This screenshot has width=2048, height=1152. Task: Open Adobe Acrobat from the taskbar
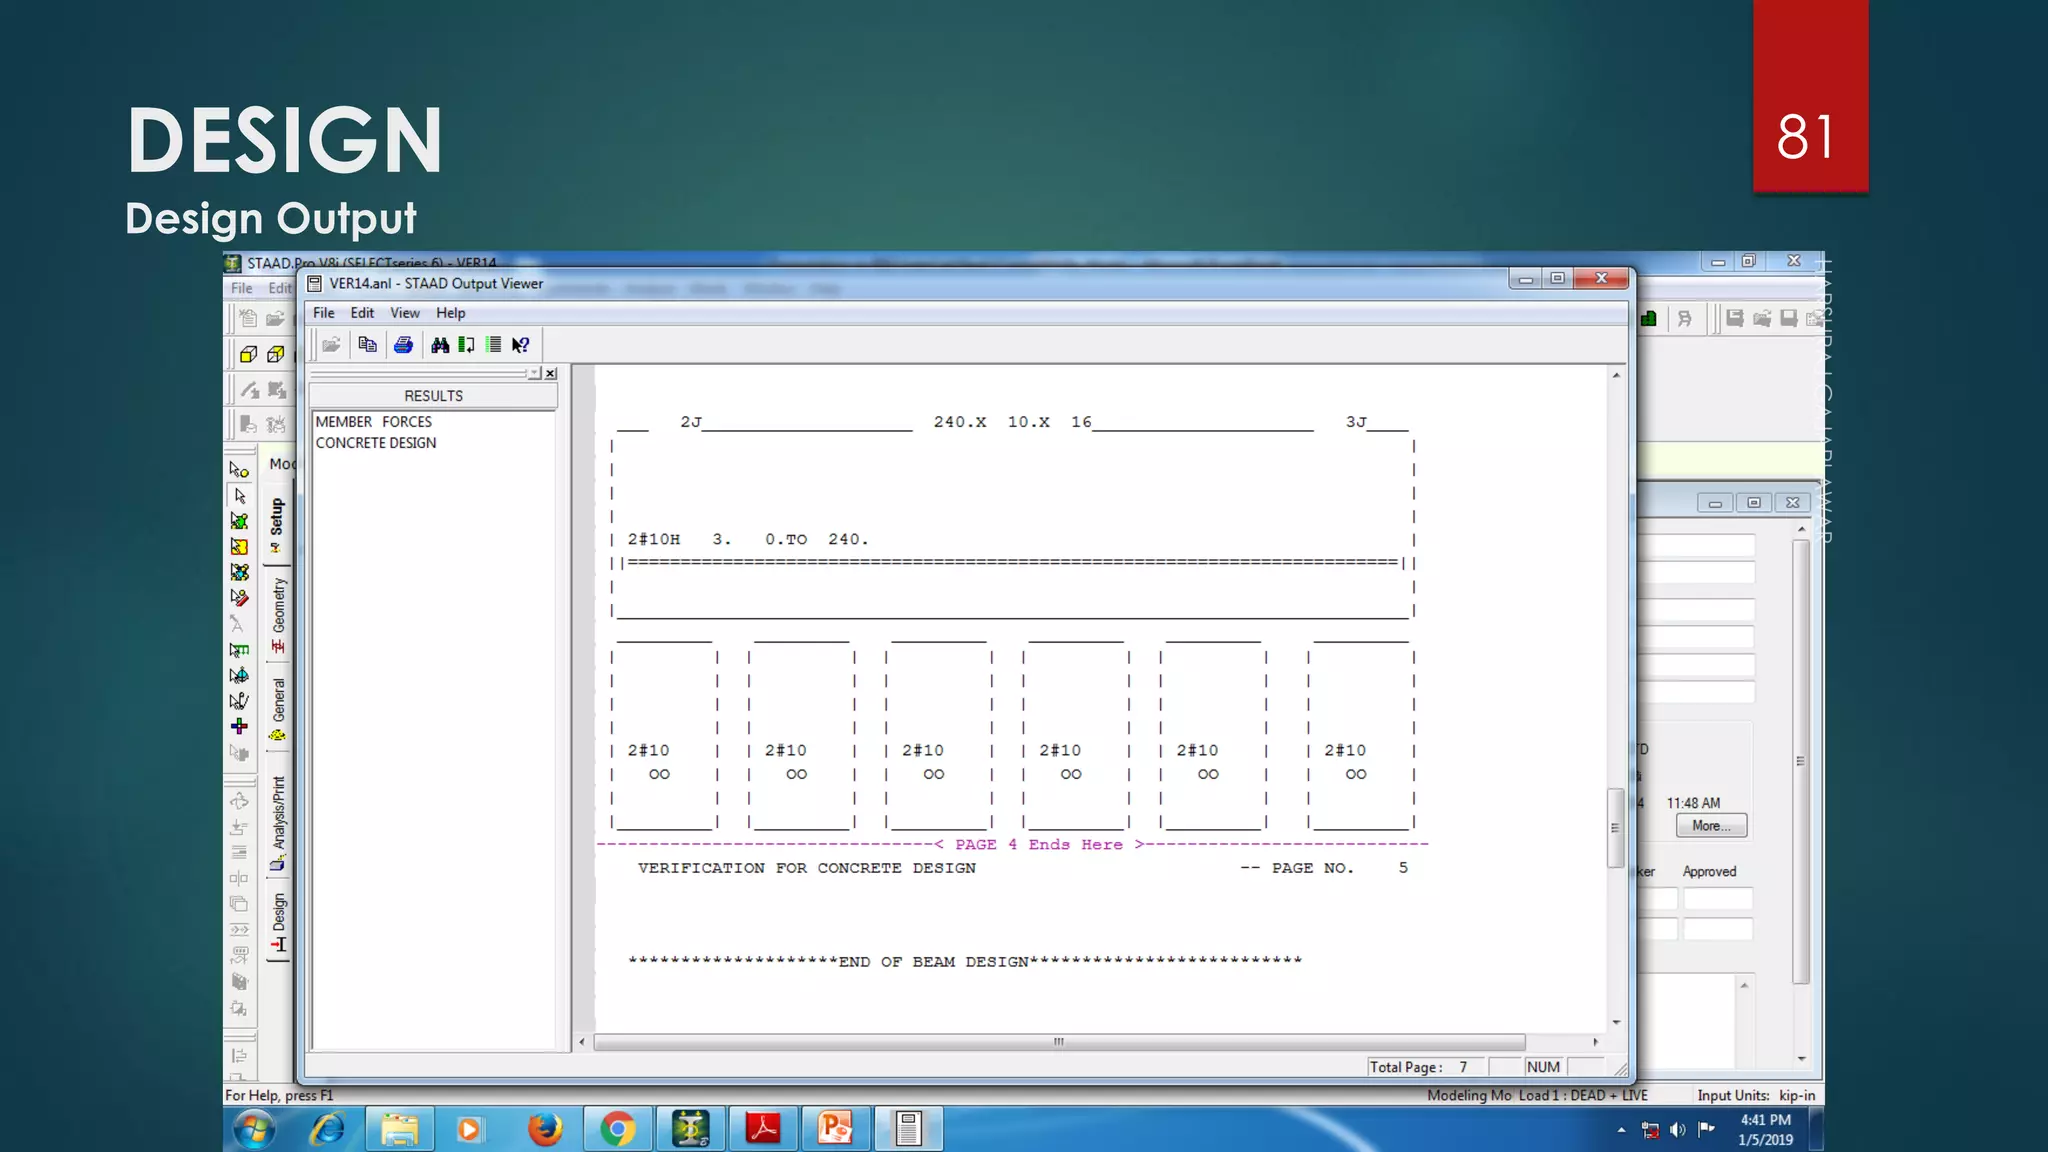(763, 1129)
